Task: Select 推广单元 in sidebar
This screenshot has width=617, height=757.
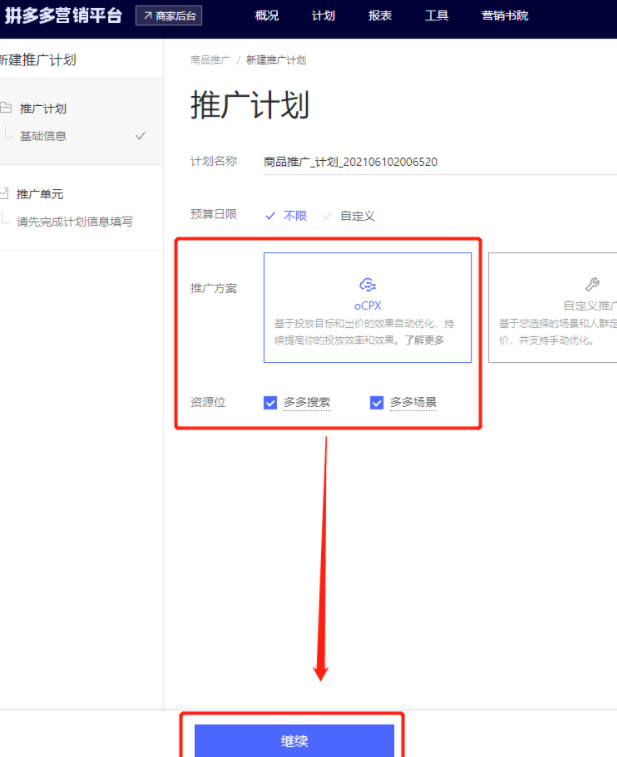Action: coord(40,194)
